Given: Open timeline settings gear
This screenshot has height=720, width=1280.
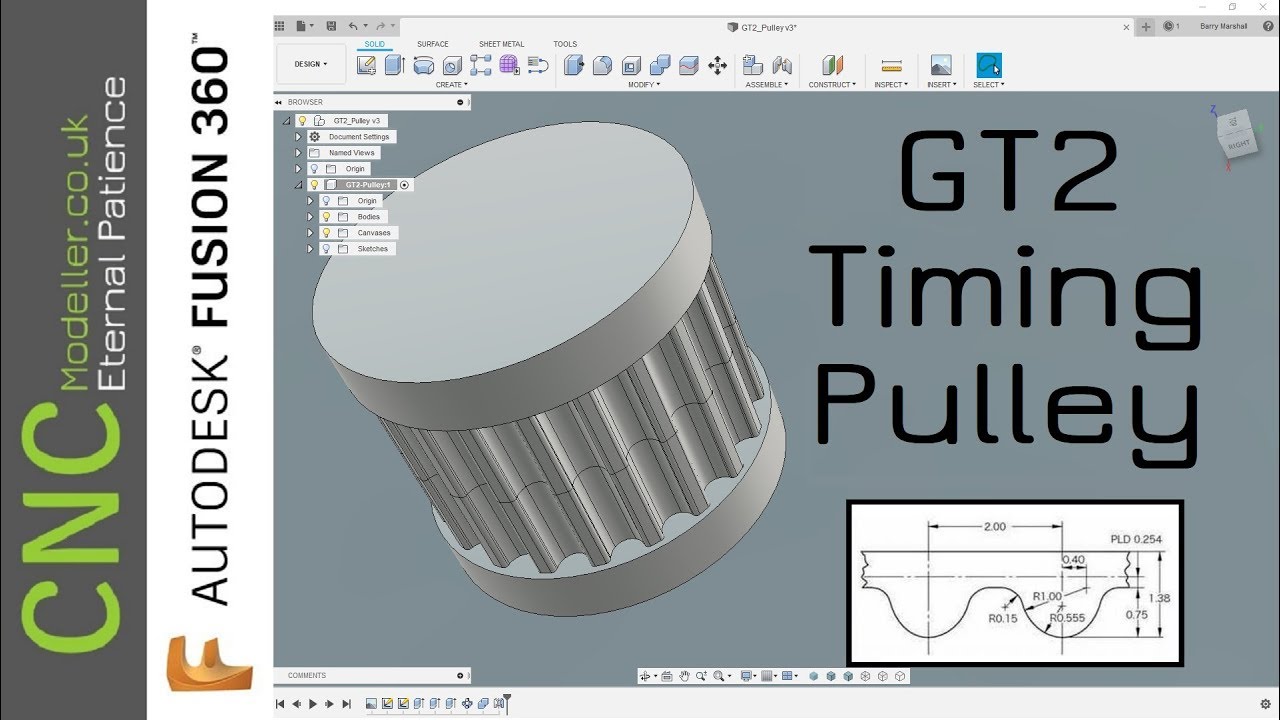Looking at the screenshot, I should 1267,704.
